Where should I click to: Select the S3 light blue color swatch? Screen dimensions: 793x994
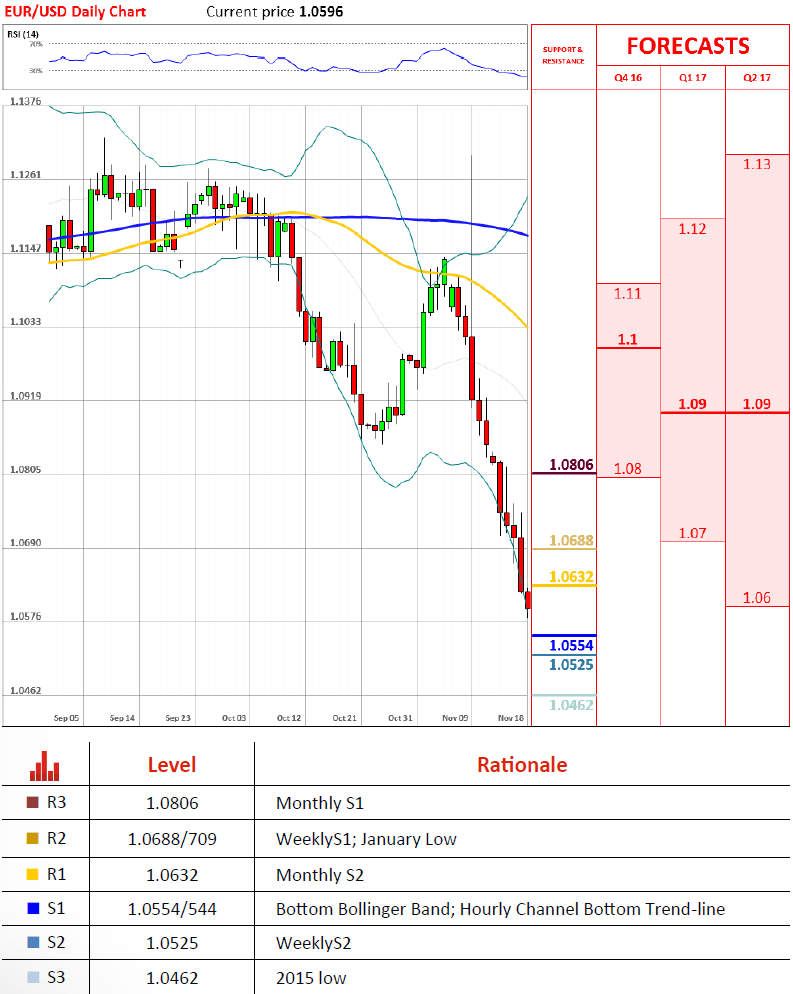(x=33, y=978)
